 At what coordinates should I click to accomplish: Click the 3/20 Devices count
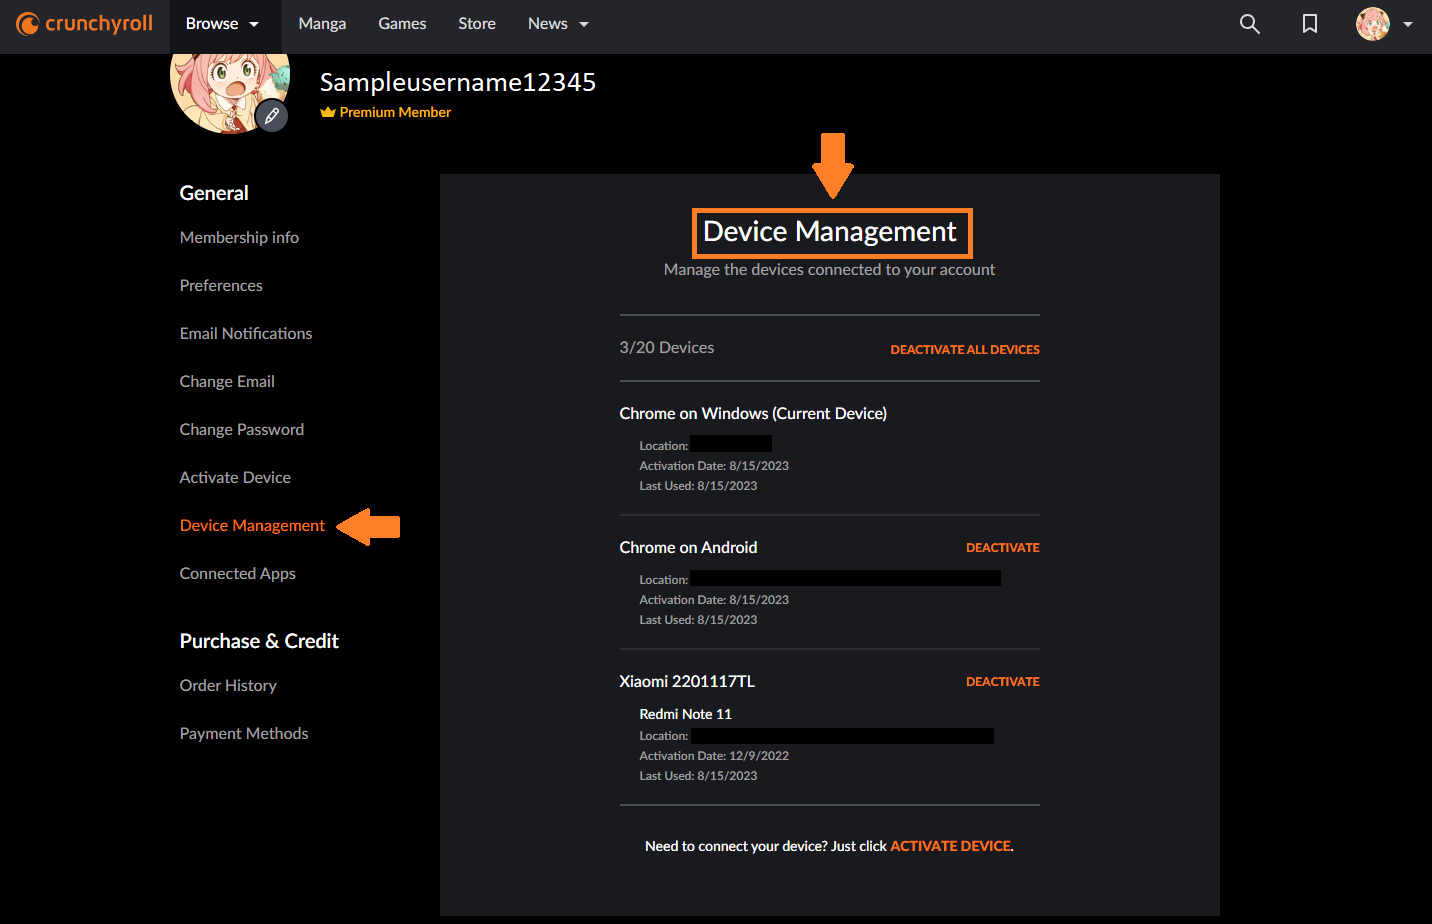pyautogui.click(x=667, y=347)
